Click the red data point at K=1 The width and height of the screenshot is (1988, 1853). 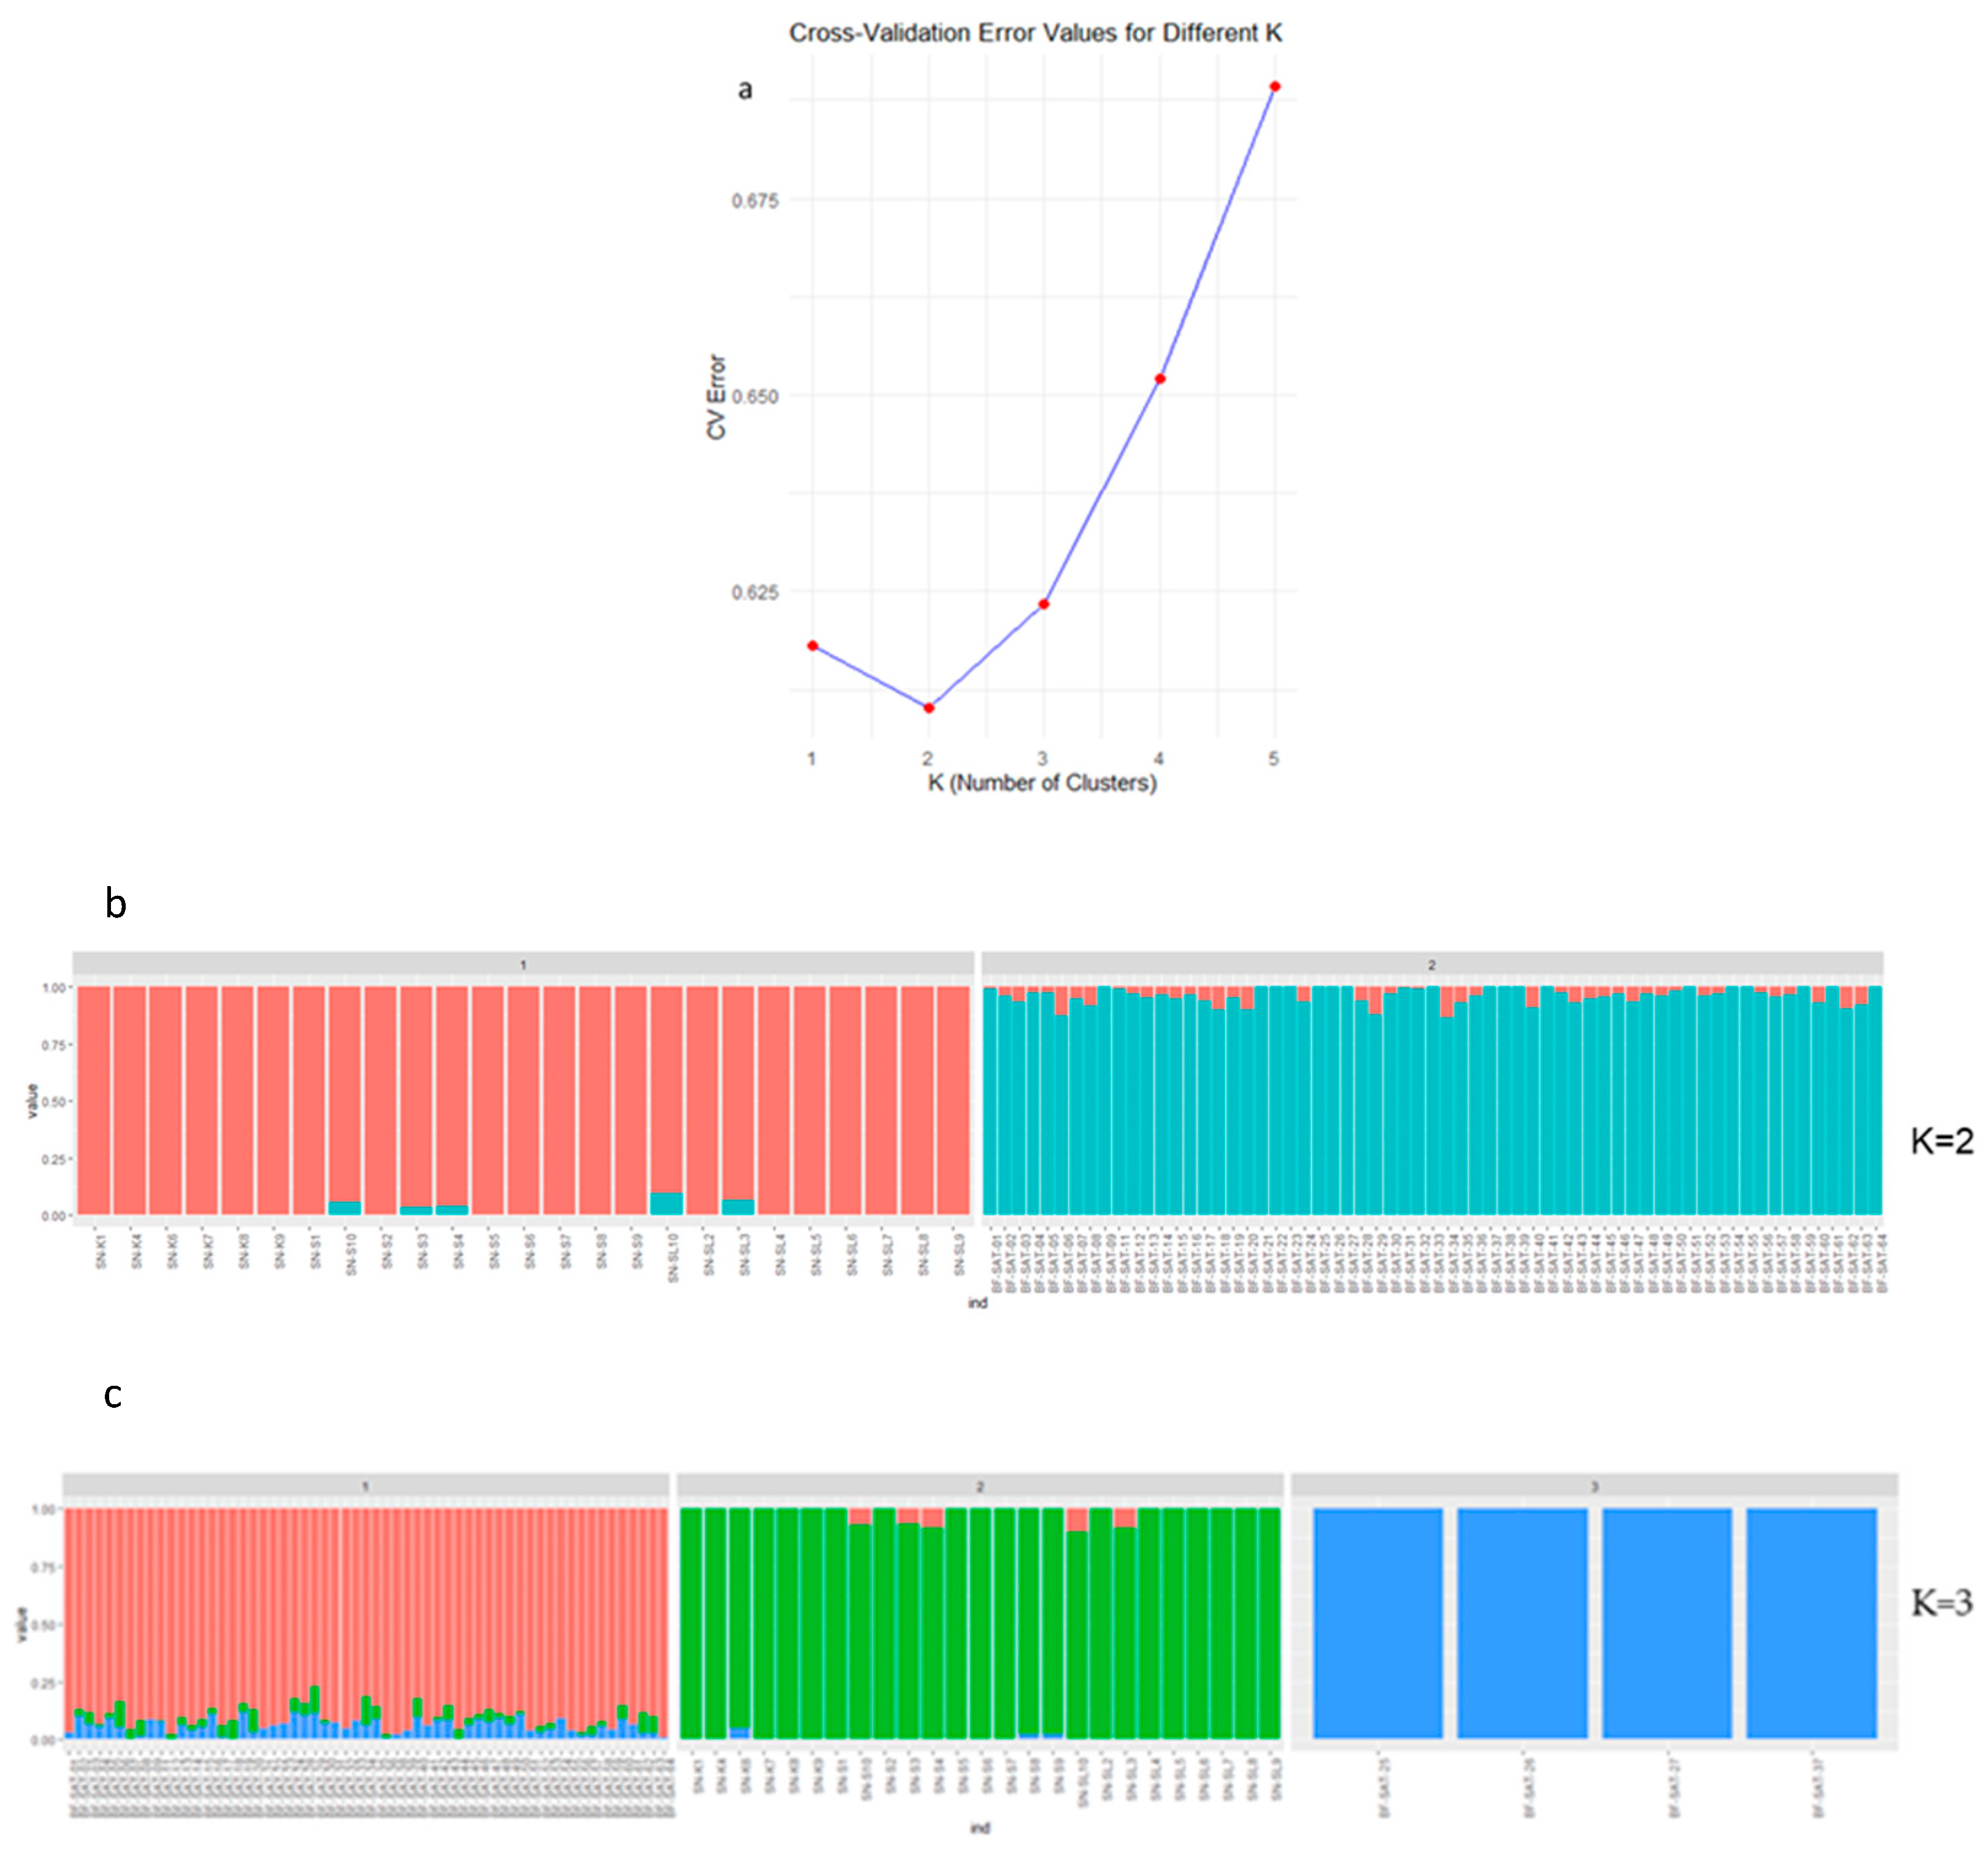click(x=812, y=646)
